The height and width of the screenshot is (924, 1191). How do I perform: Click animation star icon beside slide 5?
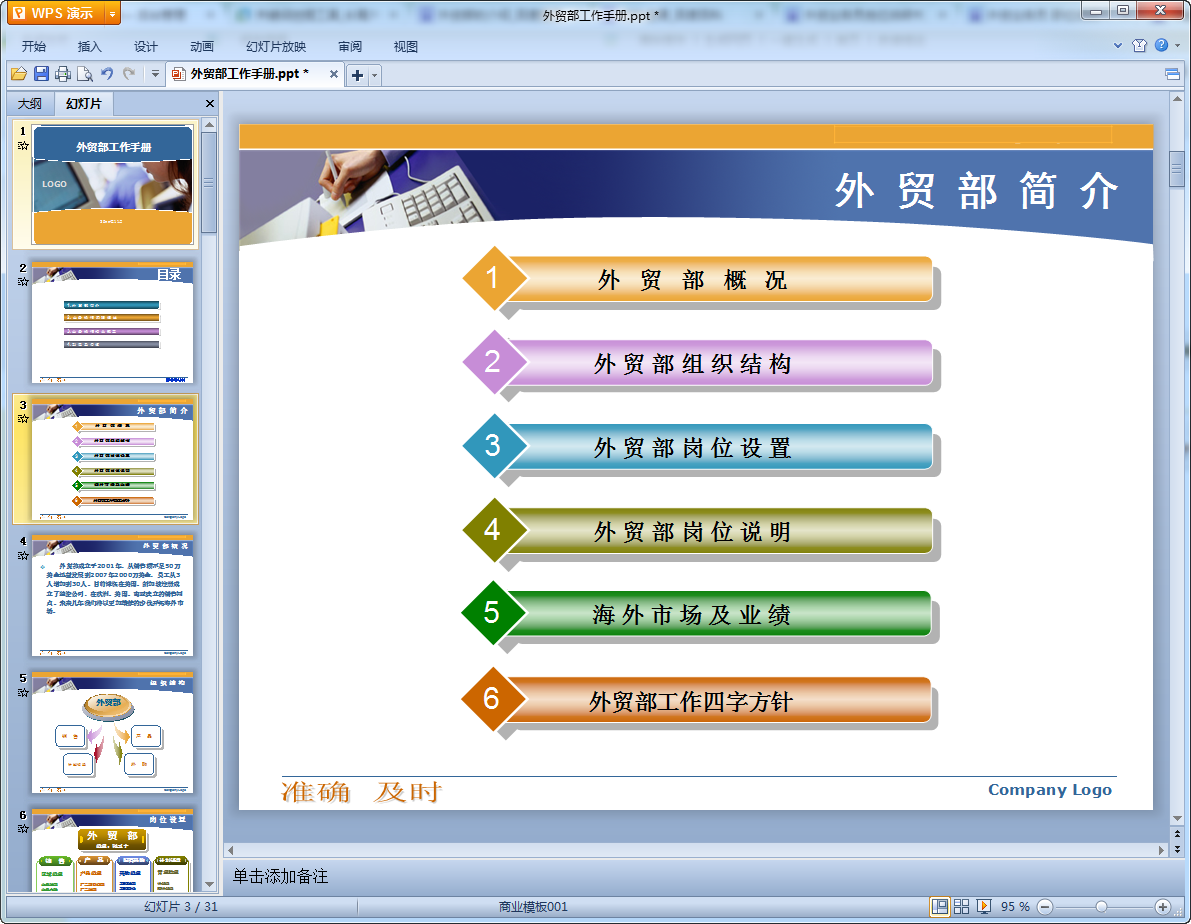tap(23, 692)
